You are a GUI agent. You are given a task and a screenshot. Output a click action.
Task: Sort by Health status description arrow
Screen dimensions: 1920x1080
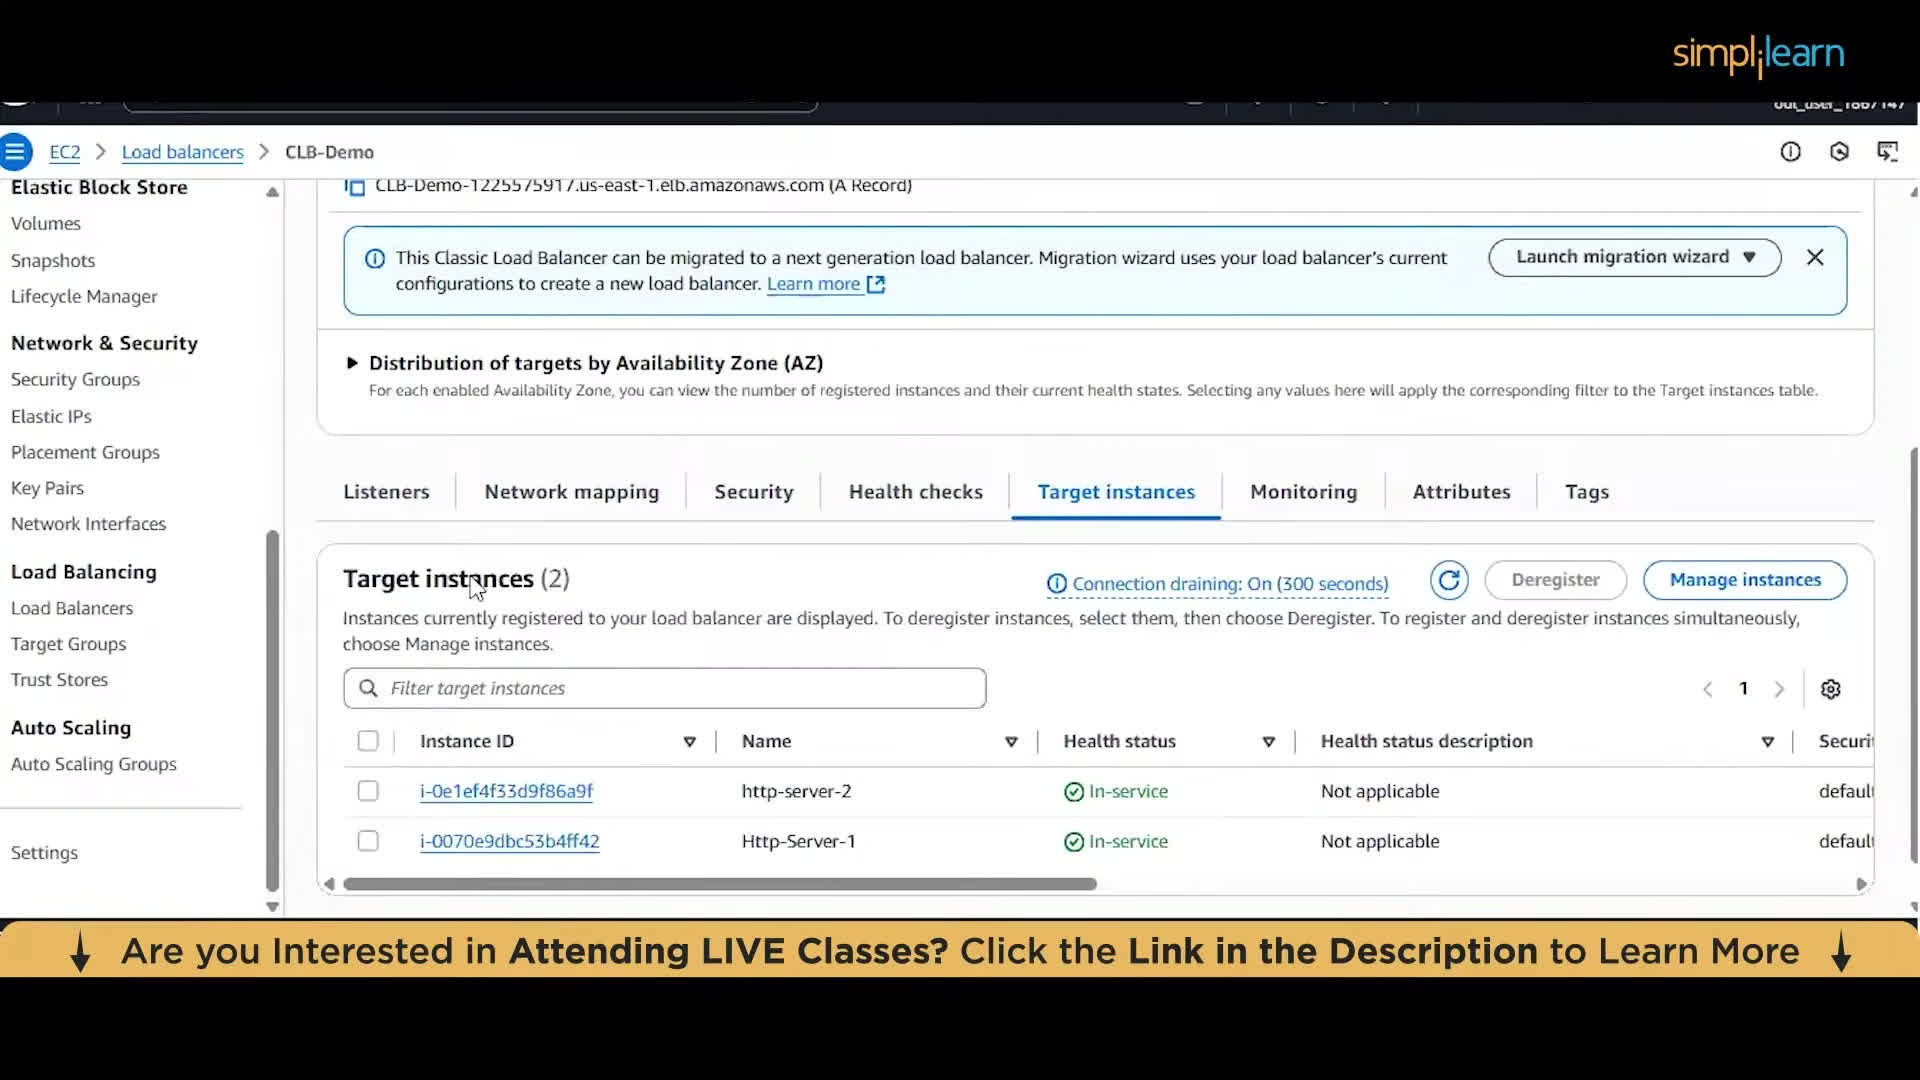point(1767,742)
